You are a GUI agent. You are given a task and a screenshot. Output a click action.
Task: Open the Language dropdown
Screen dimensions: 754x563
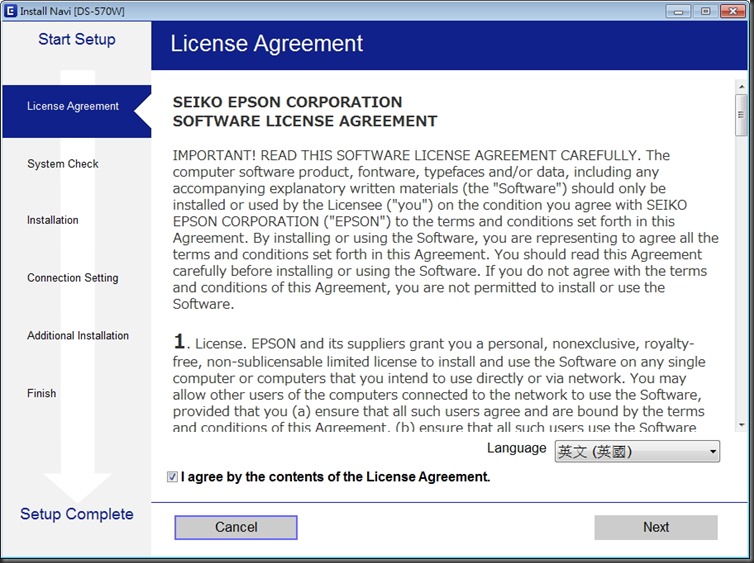click(x=637, y=451)
